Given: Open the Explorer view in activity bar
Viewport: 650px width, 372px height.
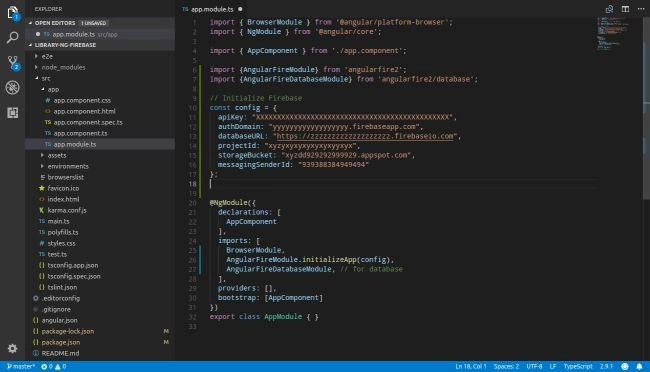Looking at the screenshot, I should pos(12,12).
